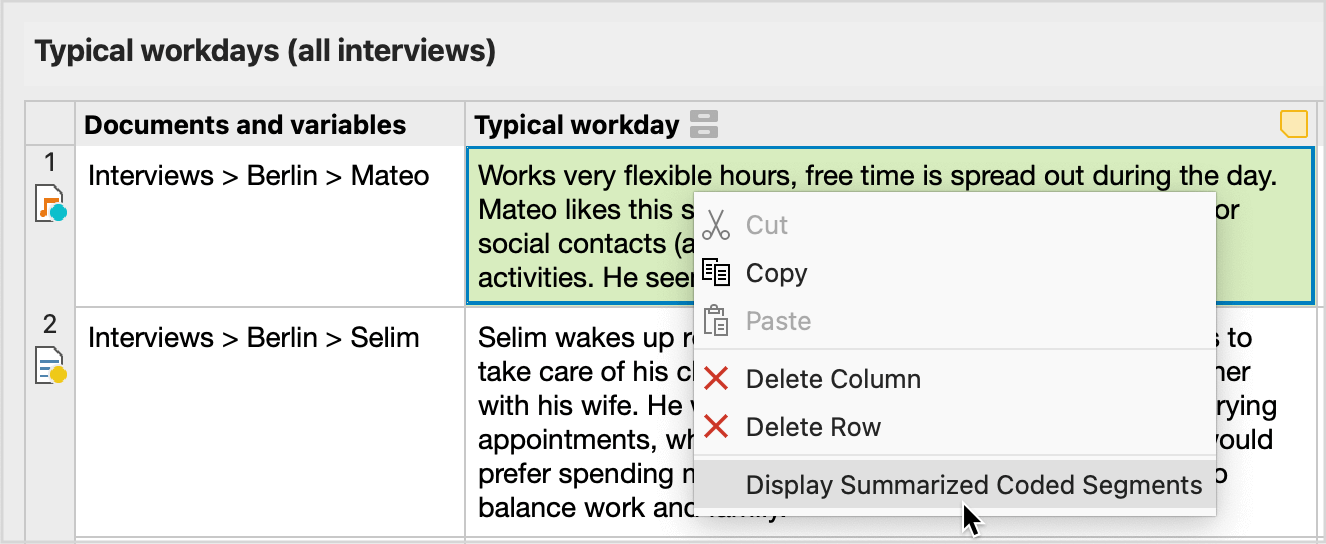Click the text document icon in row 2
The image size is (1326, 544).
point(50,365)
